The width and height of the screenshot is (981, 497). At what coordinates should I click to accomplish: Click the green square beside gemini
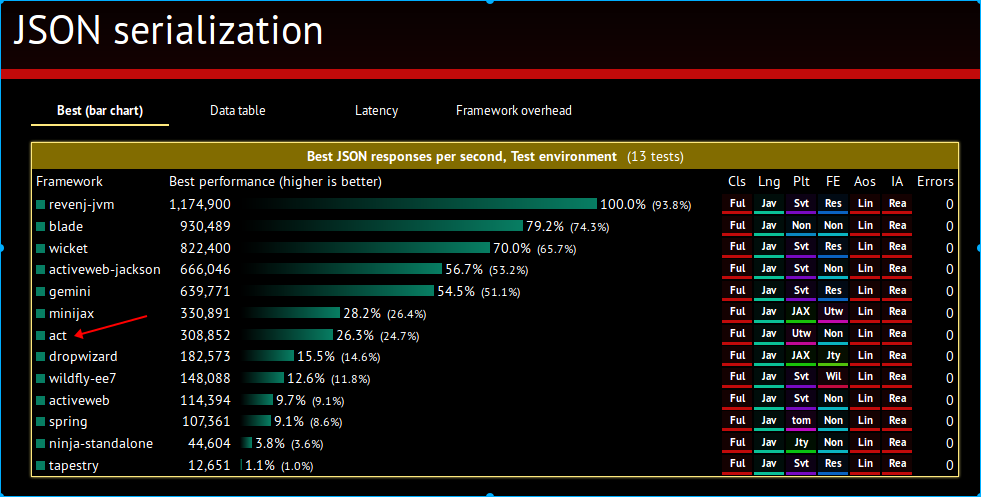(x=41, y=292)
